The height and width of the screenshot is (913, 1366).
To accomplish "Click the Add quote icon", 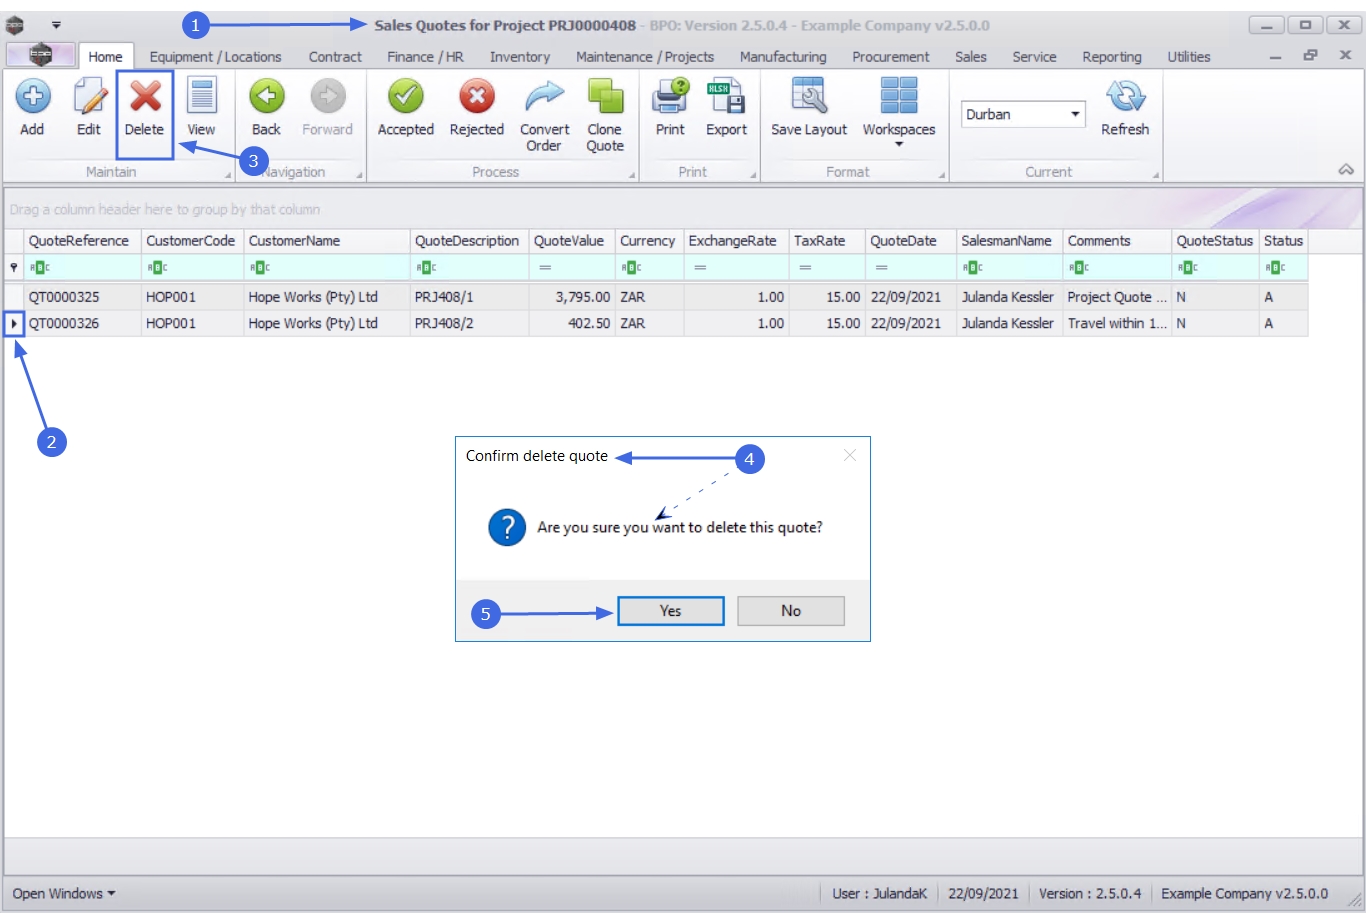I will [x=32, y=97].
